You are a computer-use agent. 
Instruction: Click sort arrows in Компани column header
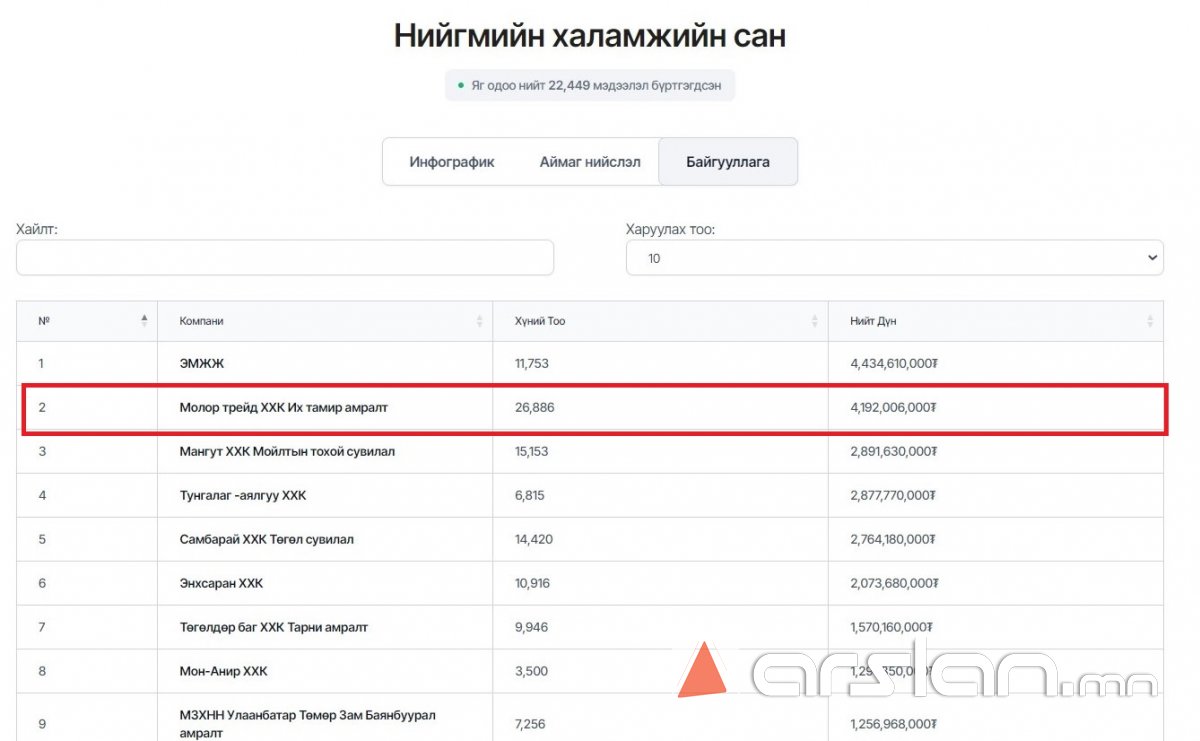coord(480,321)
